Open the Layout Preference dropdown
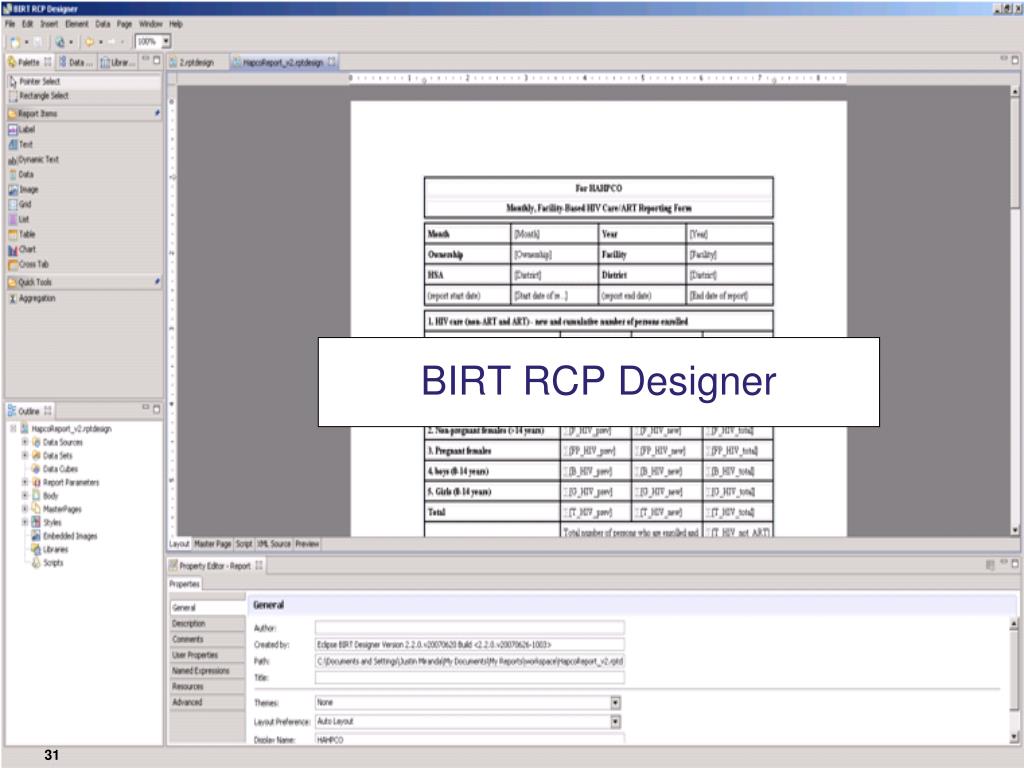This screenshot has width=1024, height=768. tap(615, 722)
